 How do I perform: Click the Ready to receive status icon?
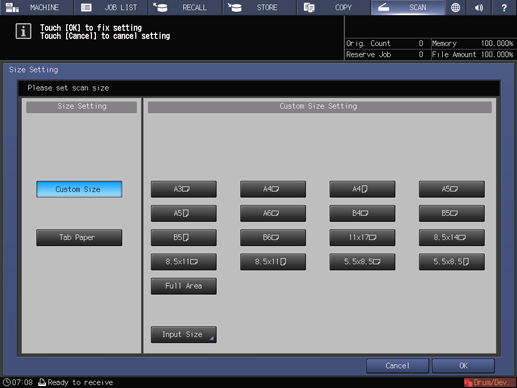(42, 382)
